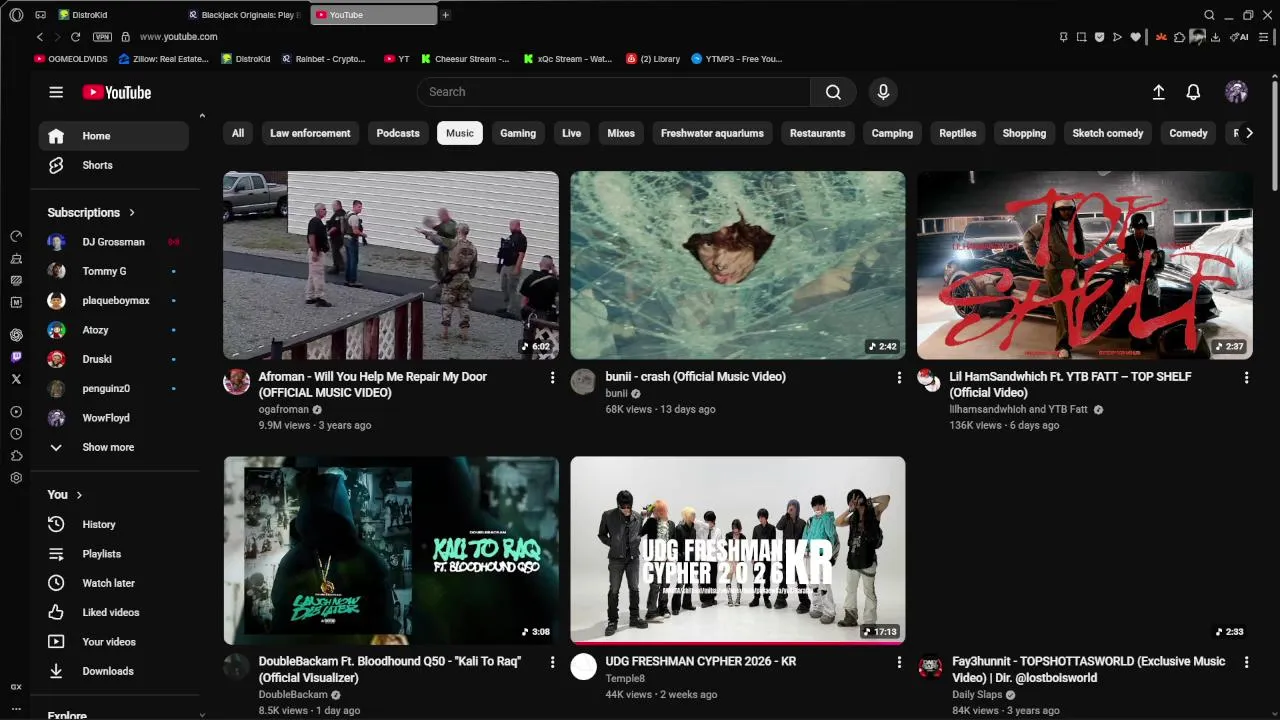Click the YouTube search input field
This screenshot has width=1280, height=720.
[x=614, y=92]
